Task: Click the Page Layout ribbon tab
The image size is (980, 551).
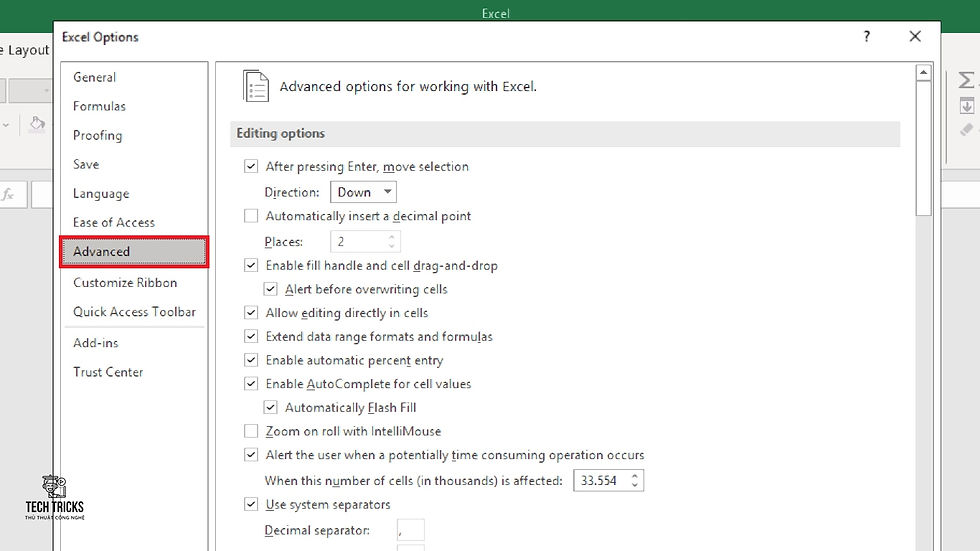Action: [24, 50]
